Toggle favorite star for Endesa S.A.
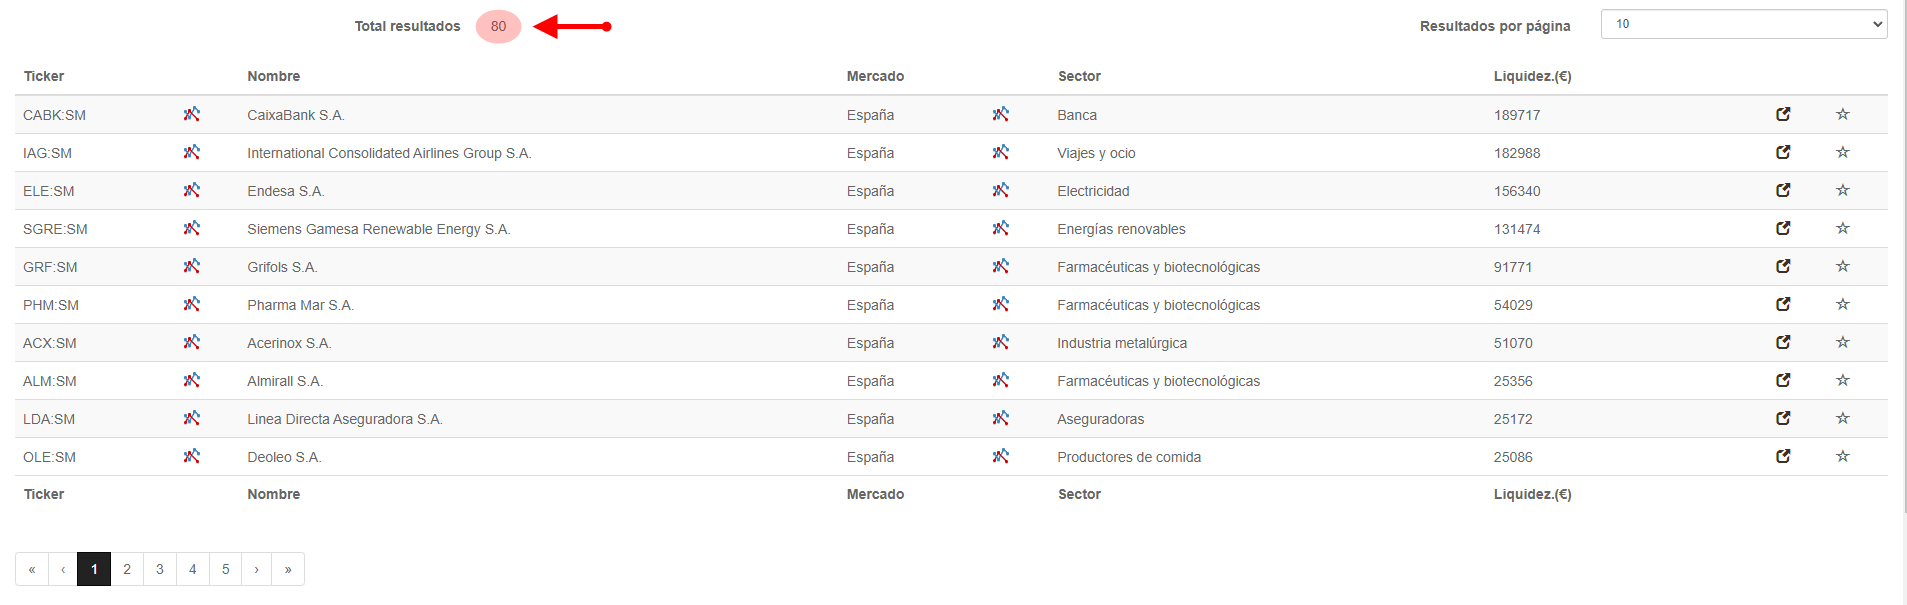This screenshot has height=605, width=1907. [x=1842, y=190]
